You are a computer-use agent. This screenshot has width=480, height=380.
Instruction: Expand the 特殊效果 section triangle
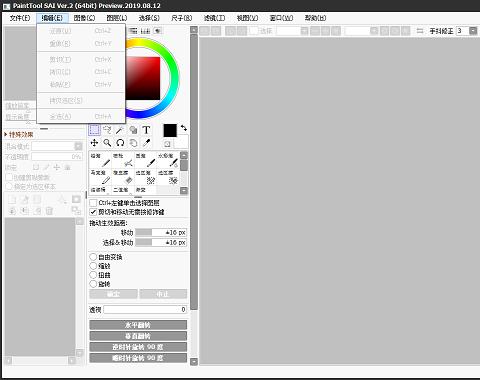coord(6,134)
